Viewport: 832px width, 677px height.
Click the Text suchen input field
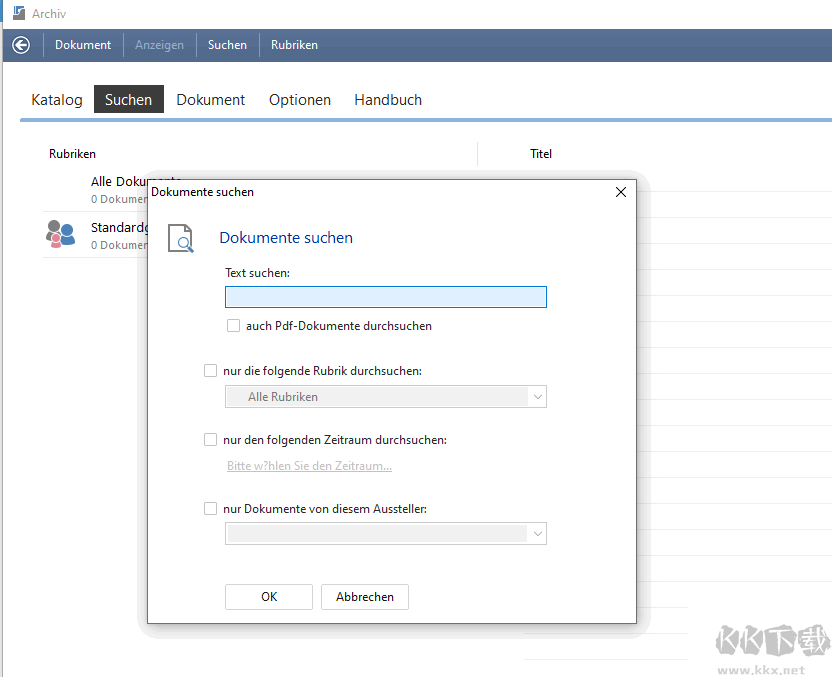(385, 297)
